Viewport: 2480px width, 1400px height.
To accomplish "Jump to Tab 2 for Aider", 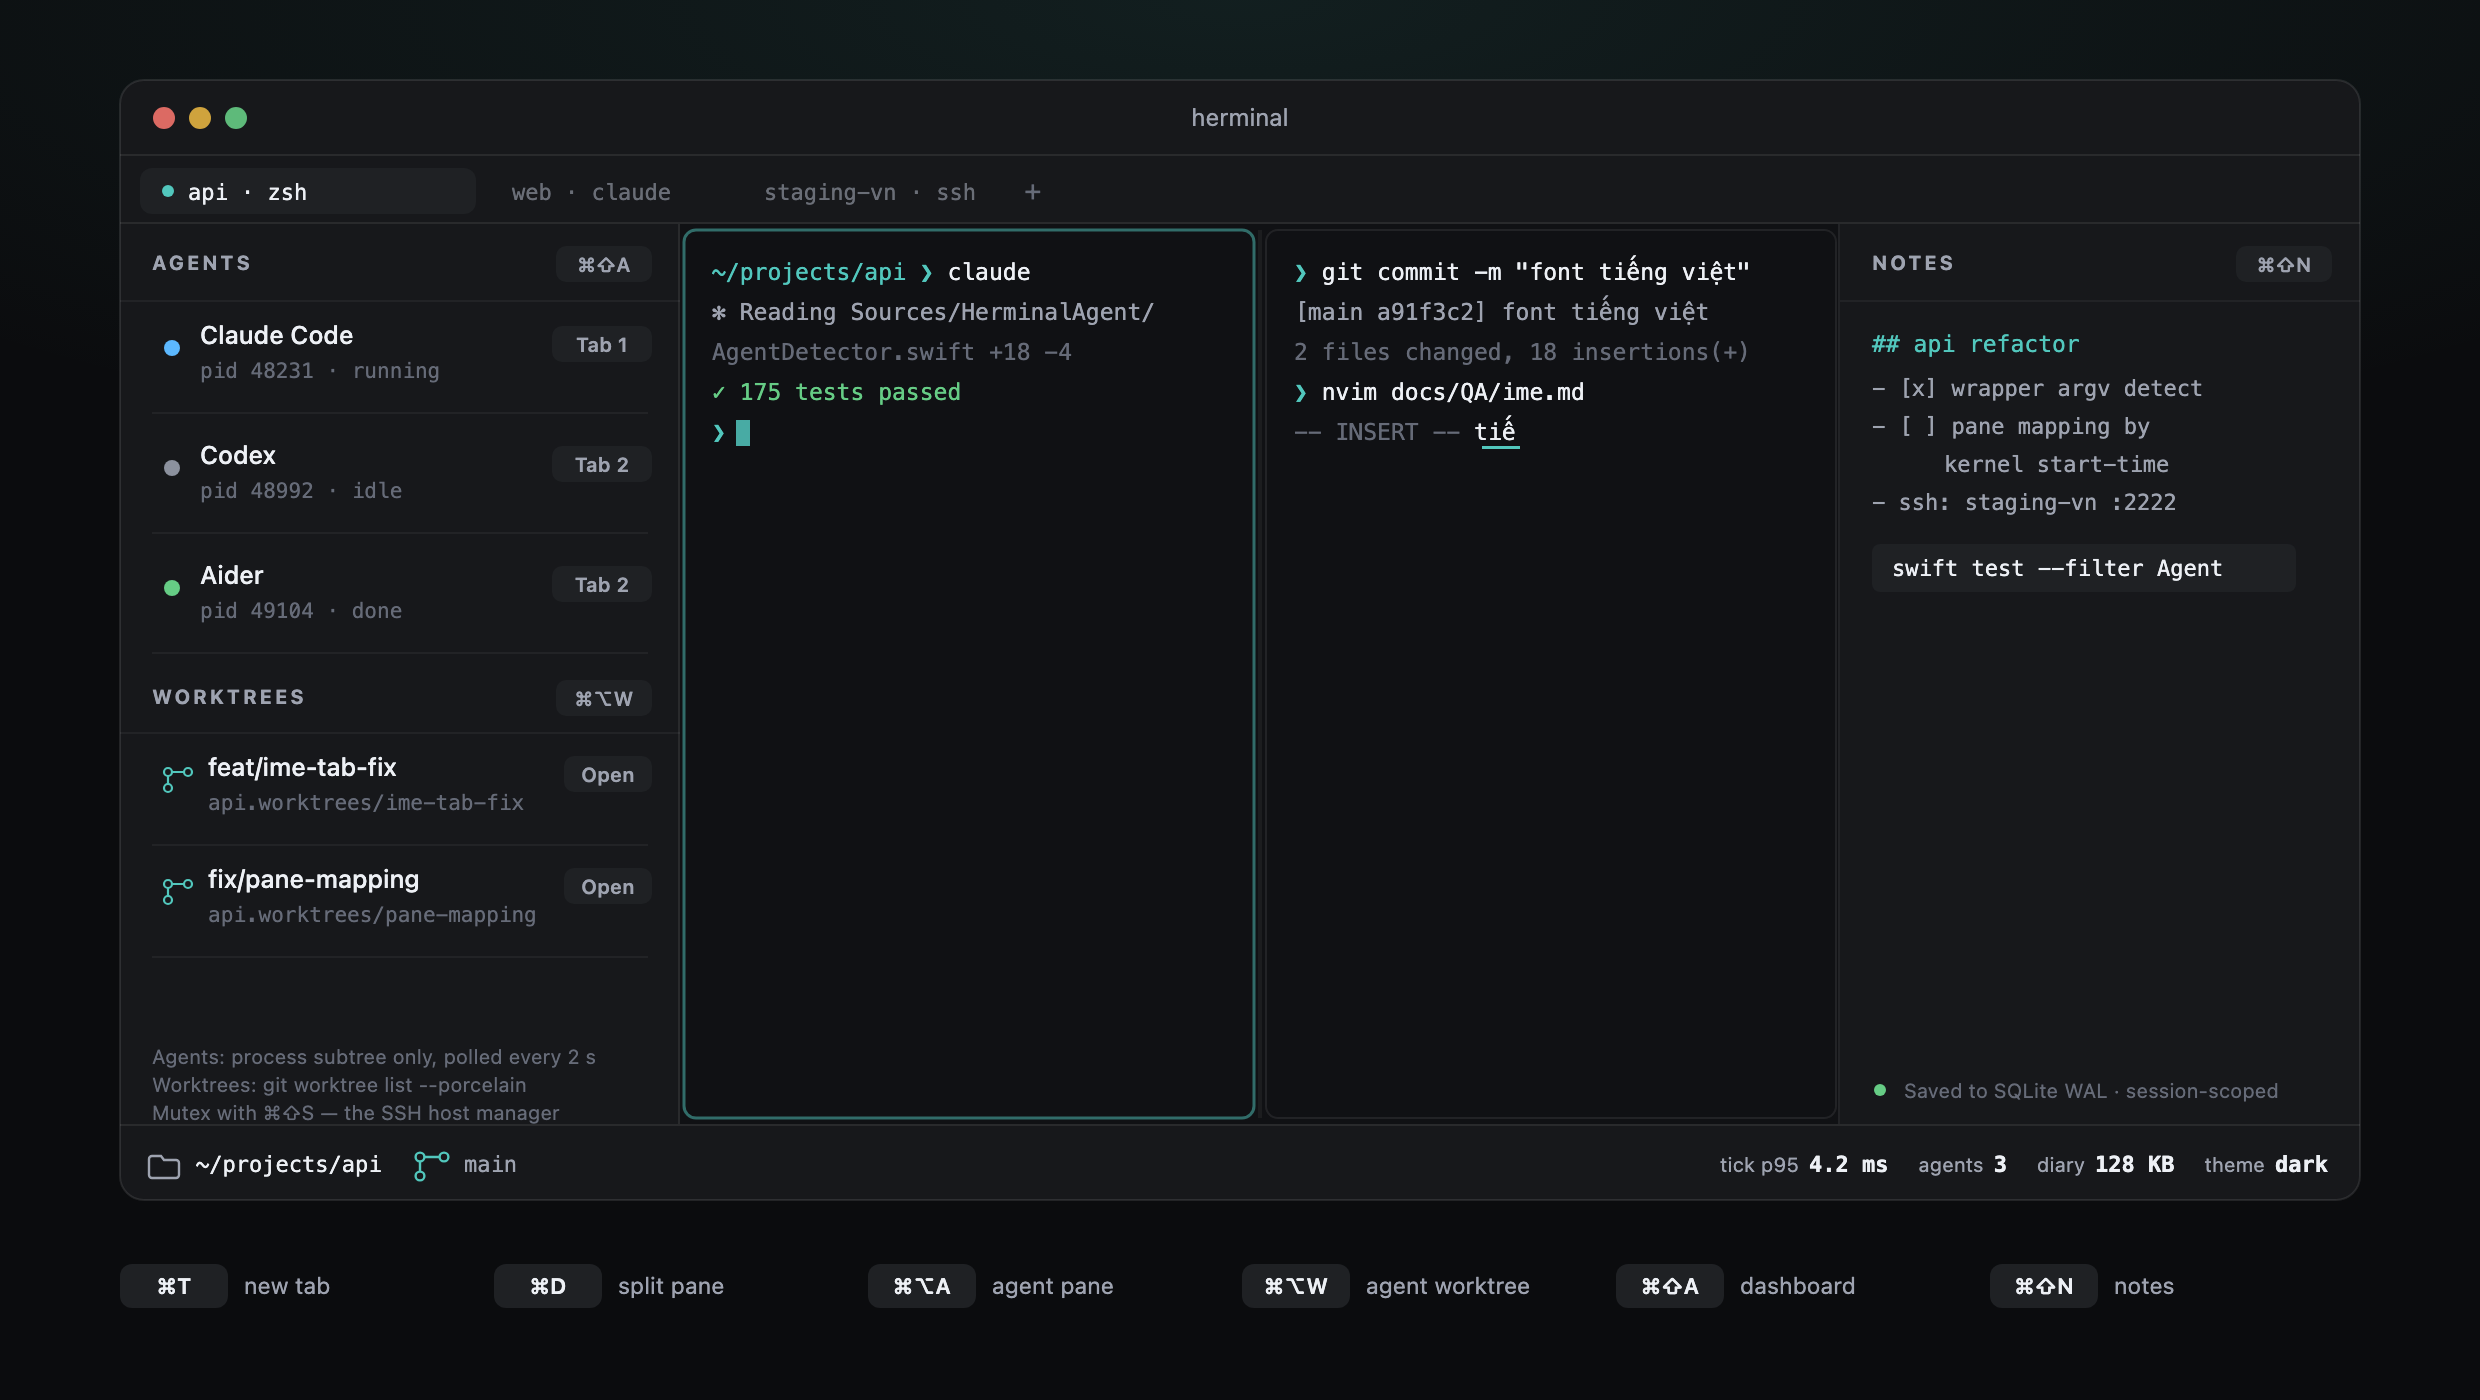I will point(602,584).
